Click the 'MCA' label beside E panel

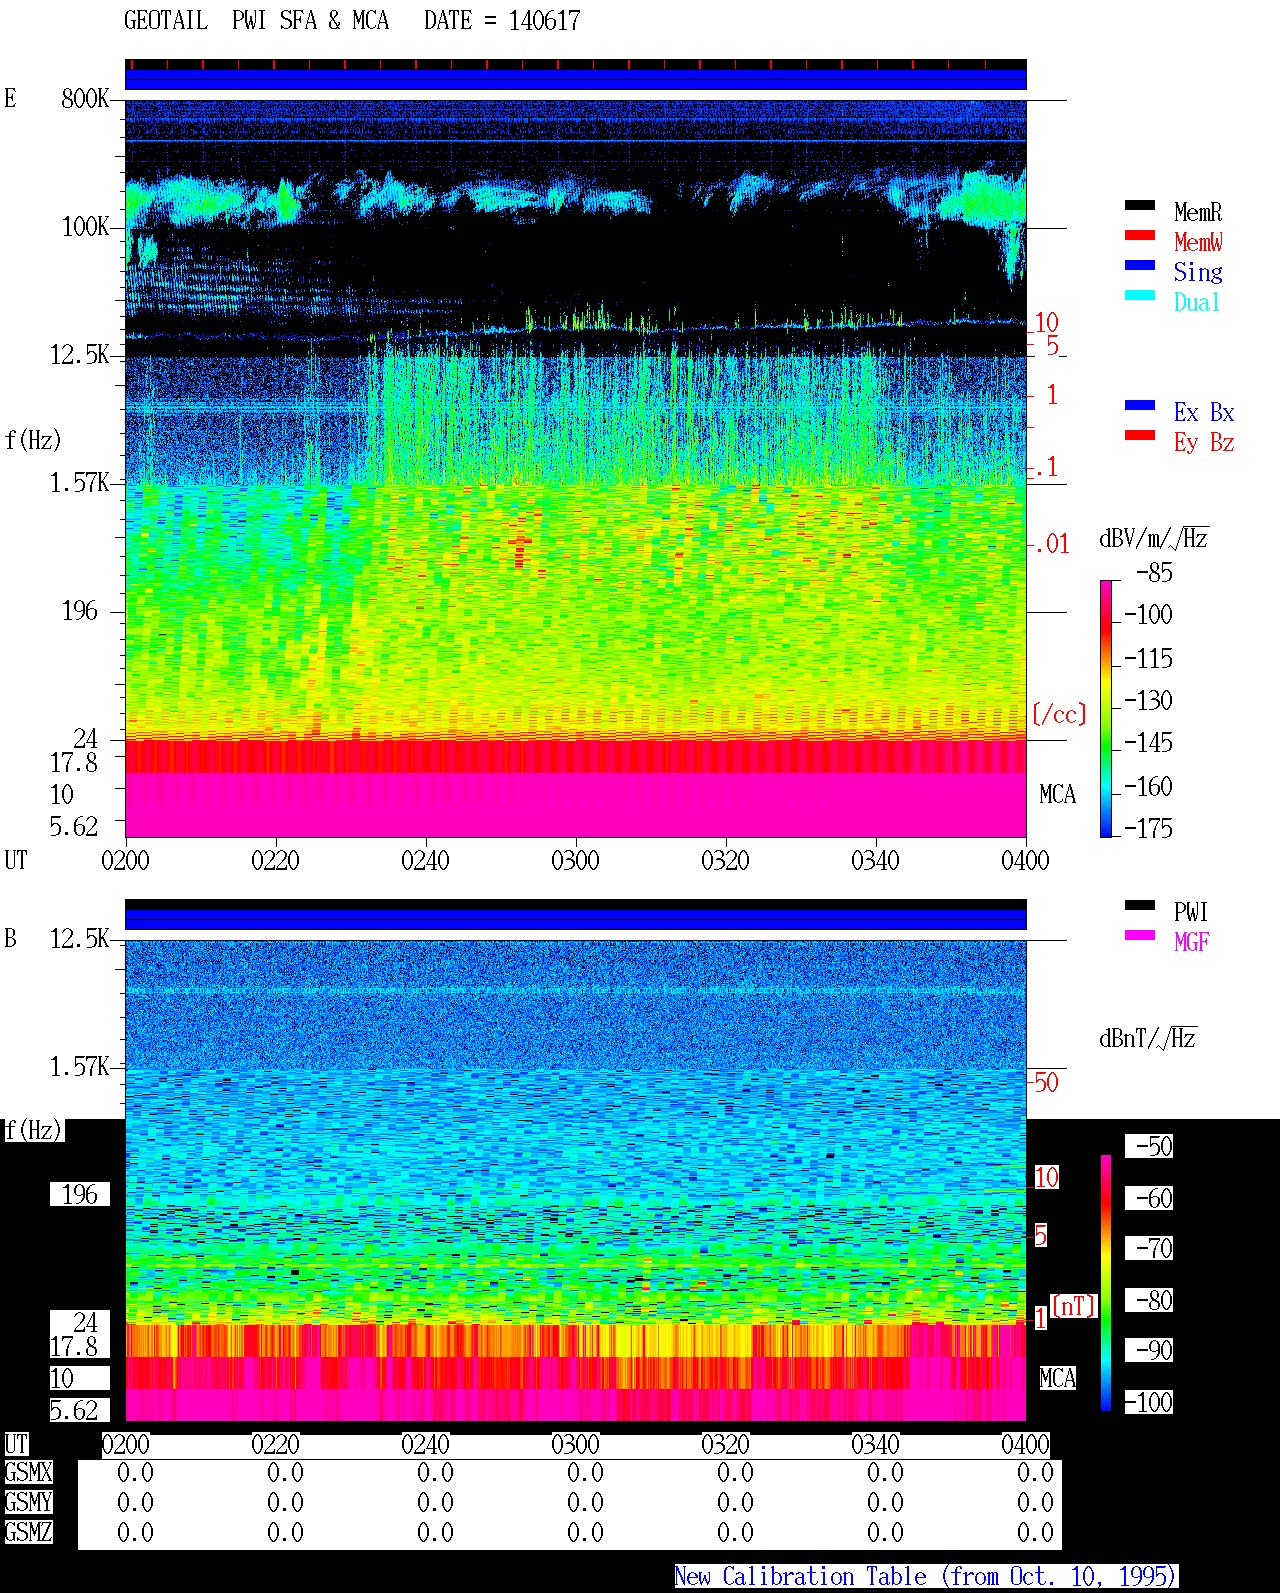(1057, 795)
